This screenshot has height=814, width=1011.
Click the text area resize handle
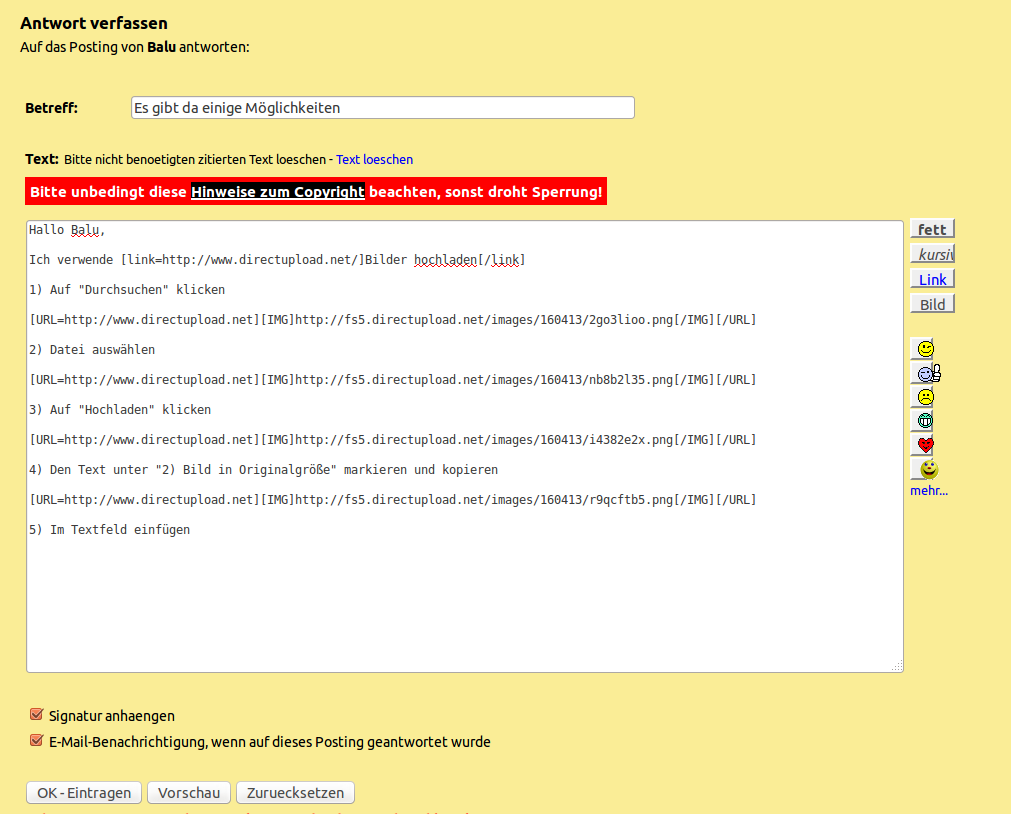click(897, 666)
